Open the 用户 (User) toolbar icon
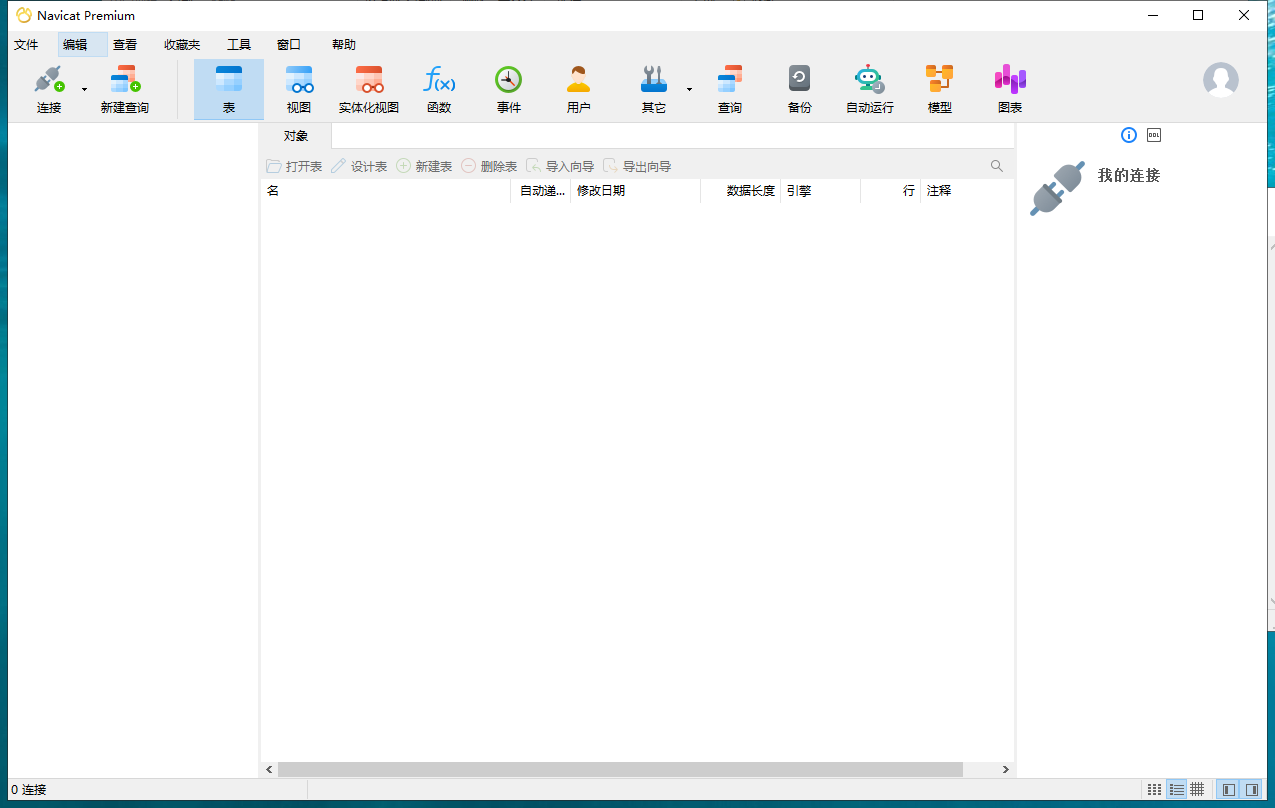This screenshot has width=1275, height=808. pyautogui.click(x=578, y=89)
